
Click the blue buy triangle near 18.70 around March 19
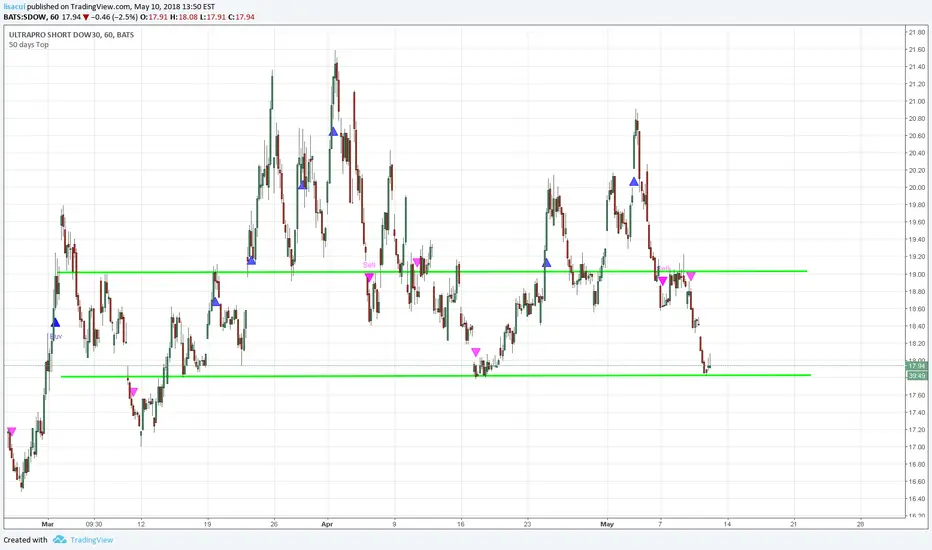coord(215,302)
